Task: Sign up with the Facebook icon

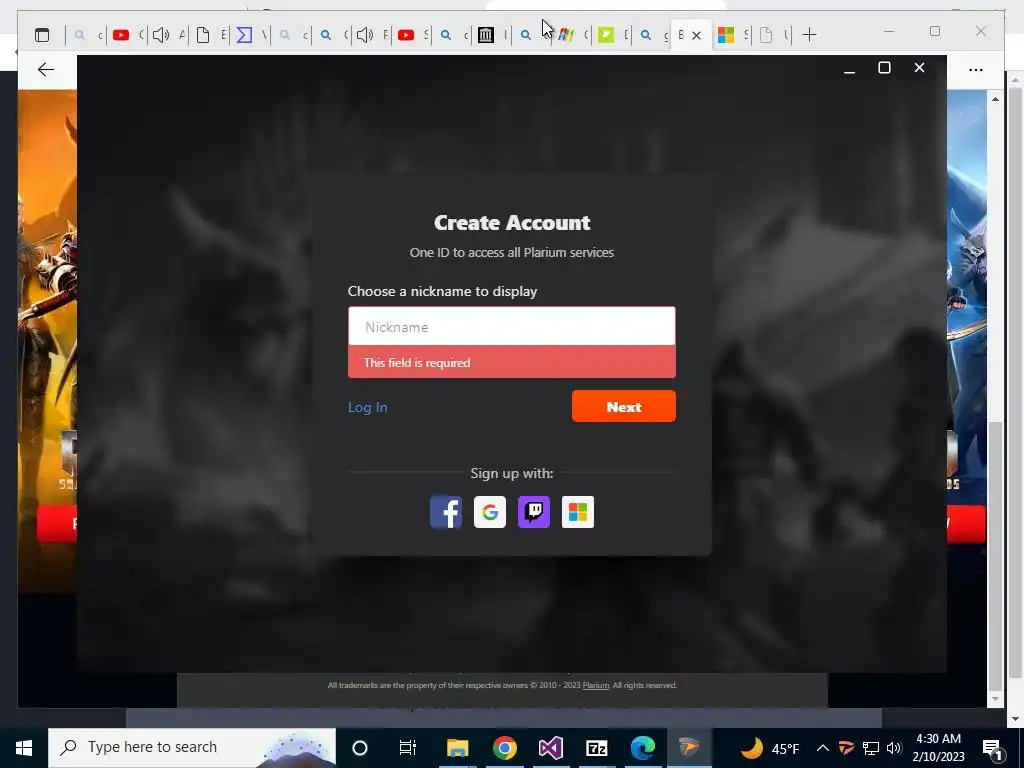Action: 446,512
